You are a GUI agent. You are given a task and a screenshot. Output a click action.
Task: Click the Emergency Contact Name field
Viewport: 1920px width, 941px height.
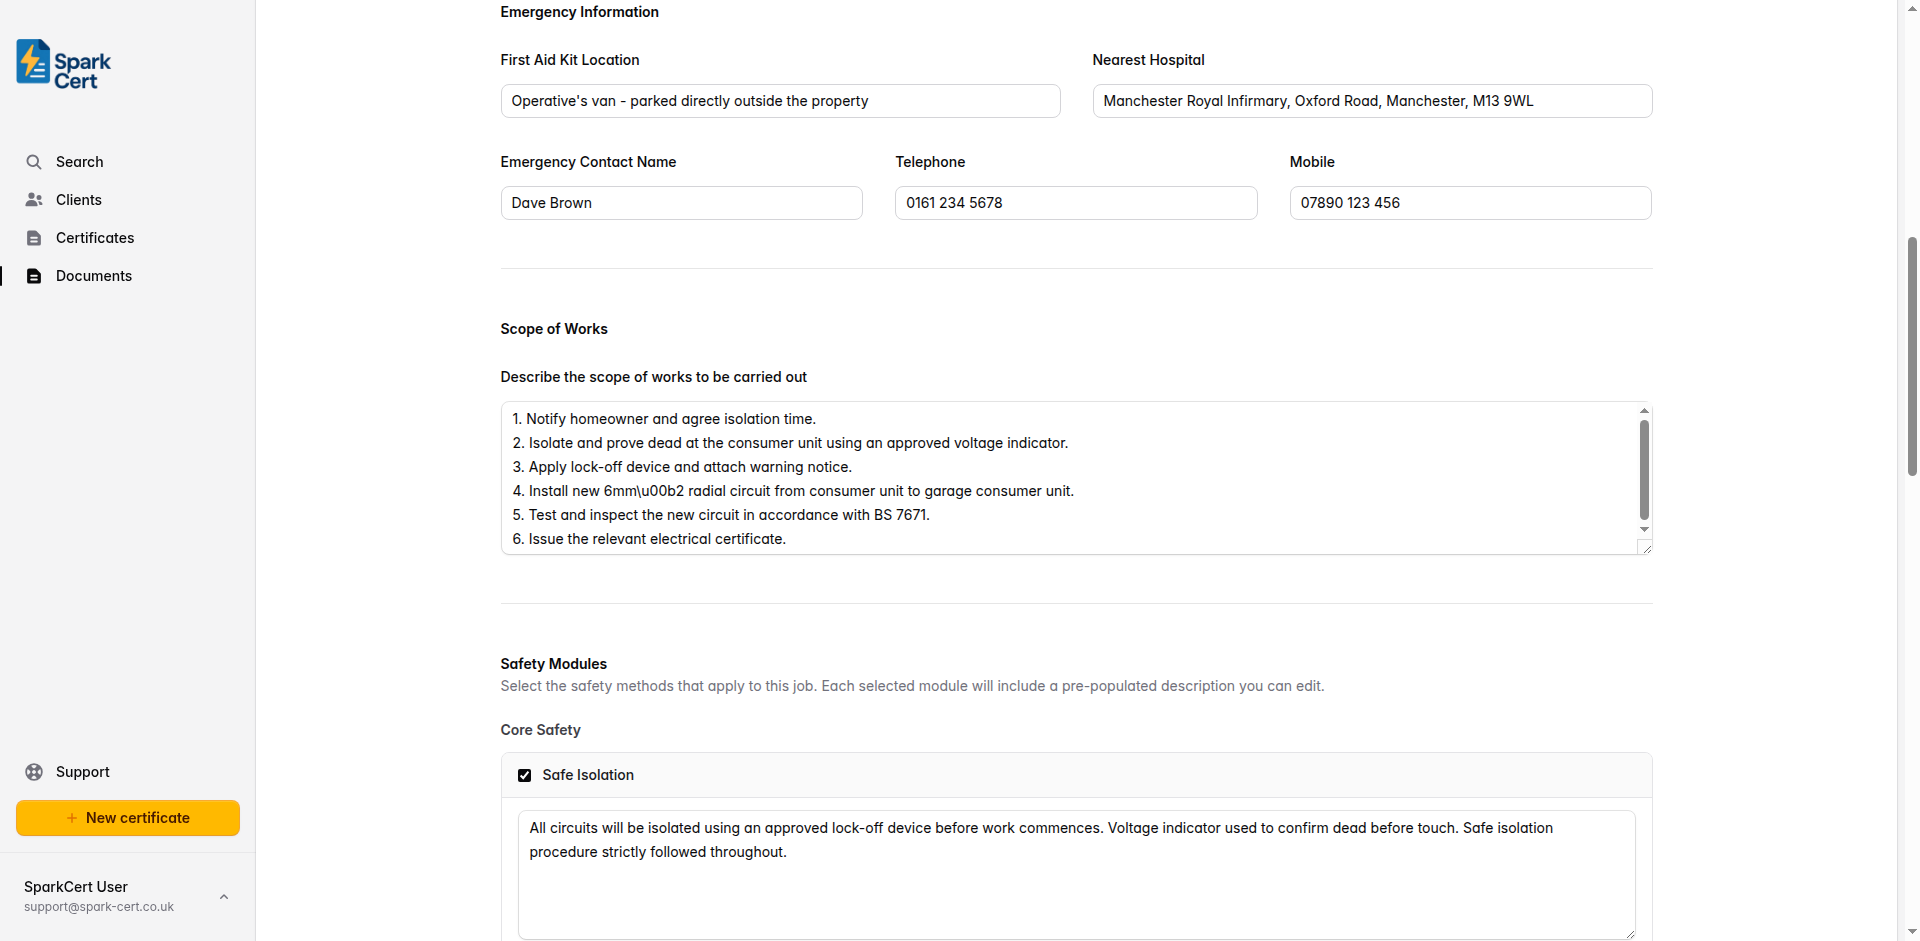[681, 203]
